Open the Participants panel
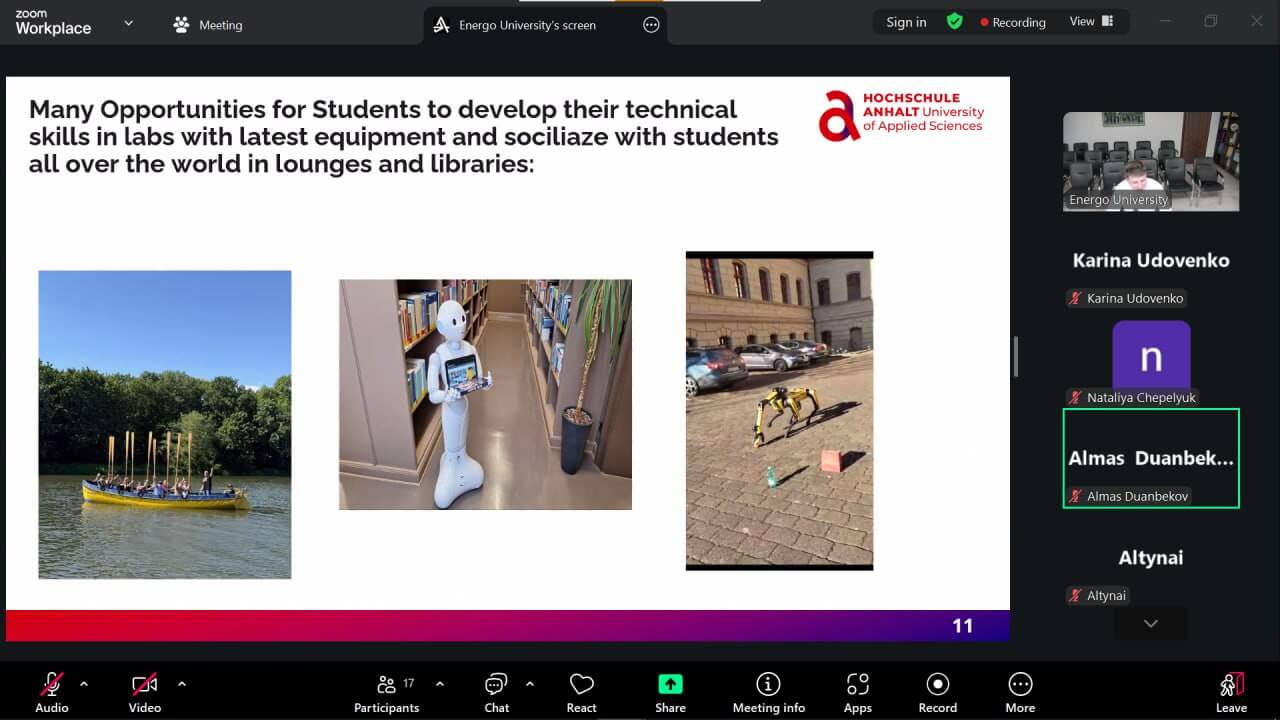This screenshot has width=1280, height=720. [386, 692]
